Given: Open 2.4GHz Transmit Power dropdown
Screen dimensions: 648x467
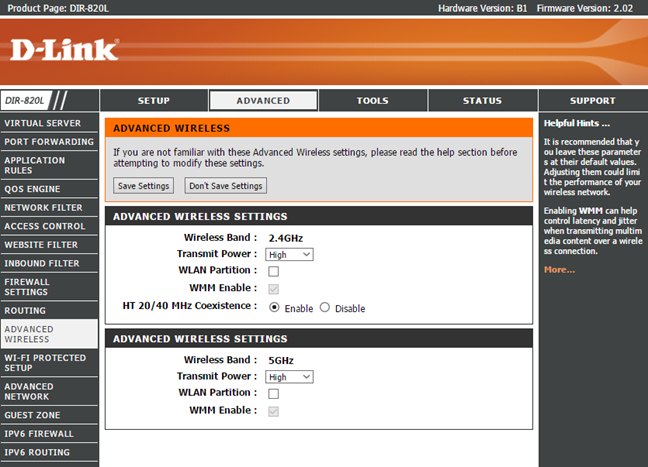Looking at the screenshot, I should point(289,255).
